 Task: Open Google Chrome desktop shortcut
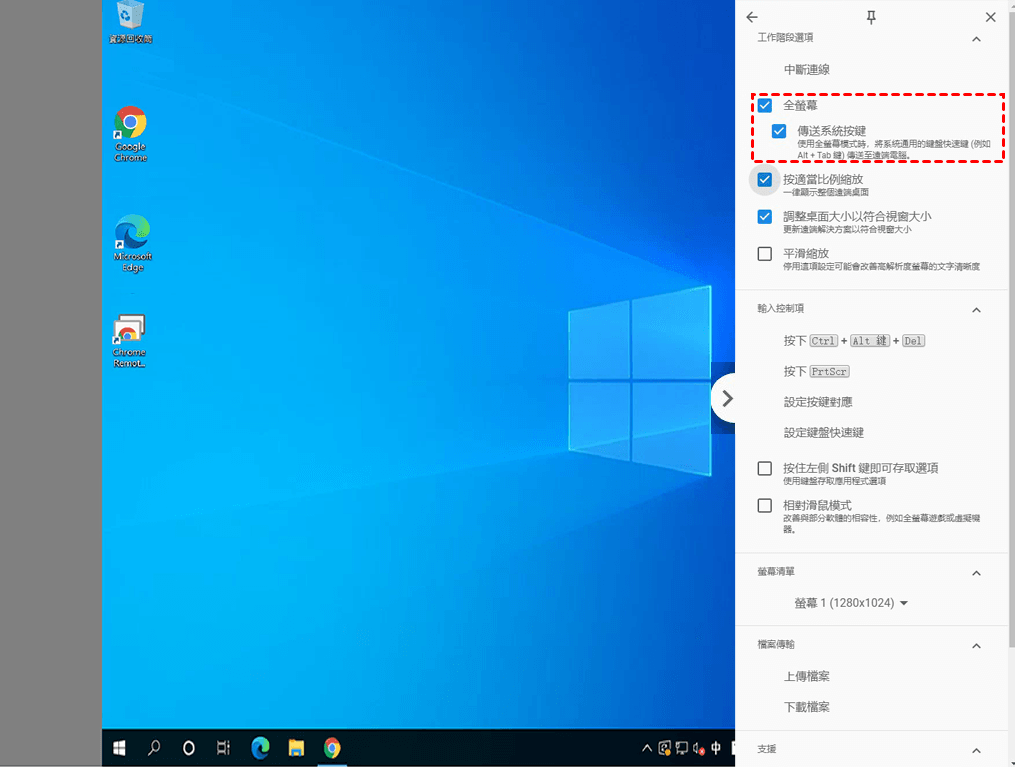click(130, 124)
